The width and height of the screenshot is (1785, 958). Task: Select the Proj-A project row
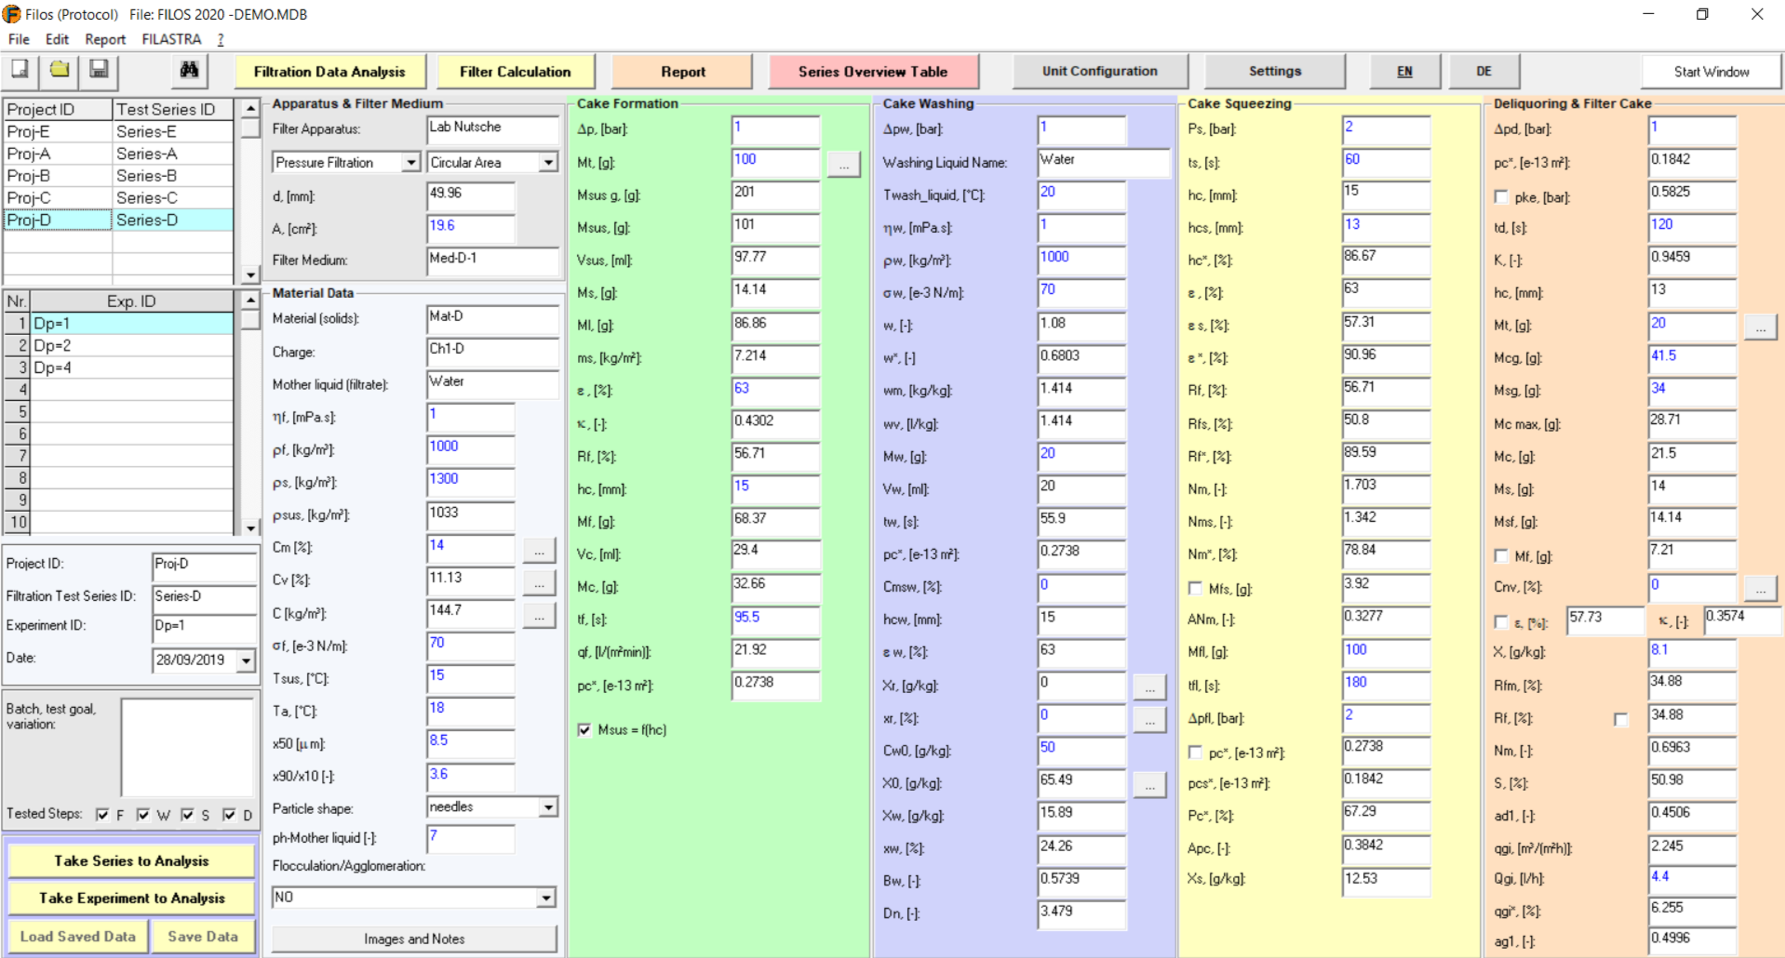(x=118, y=154)
